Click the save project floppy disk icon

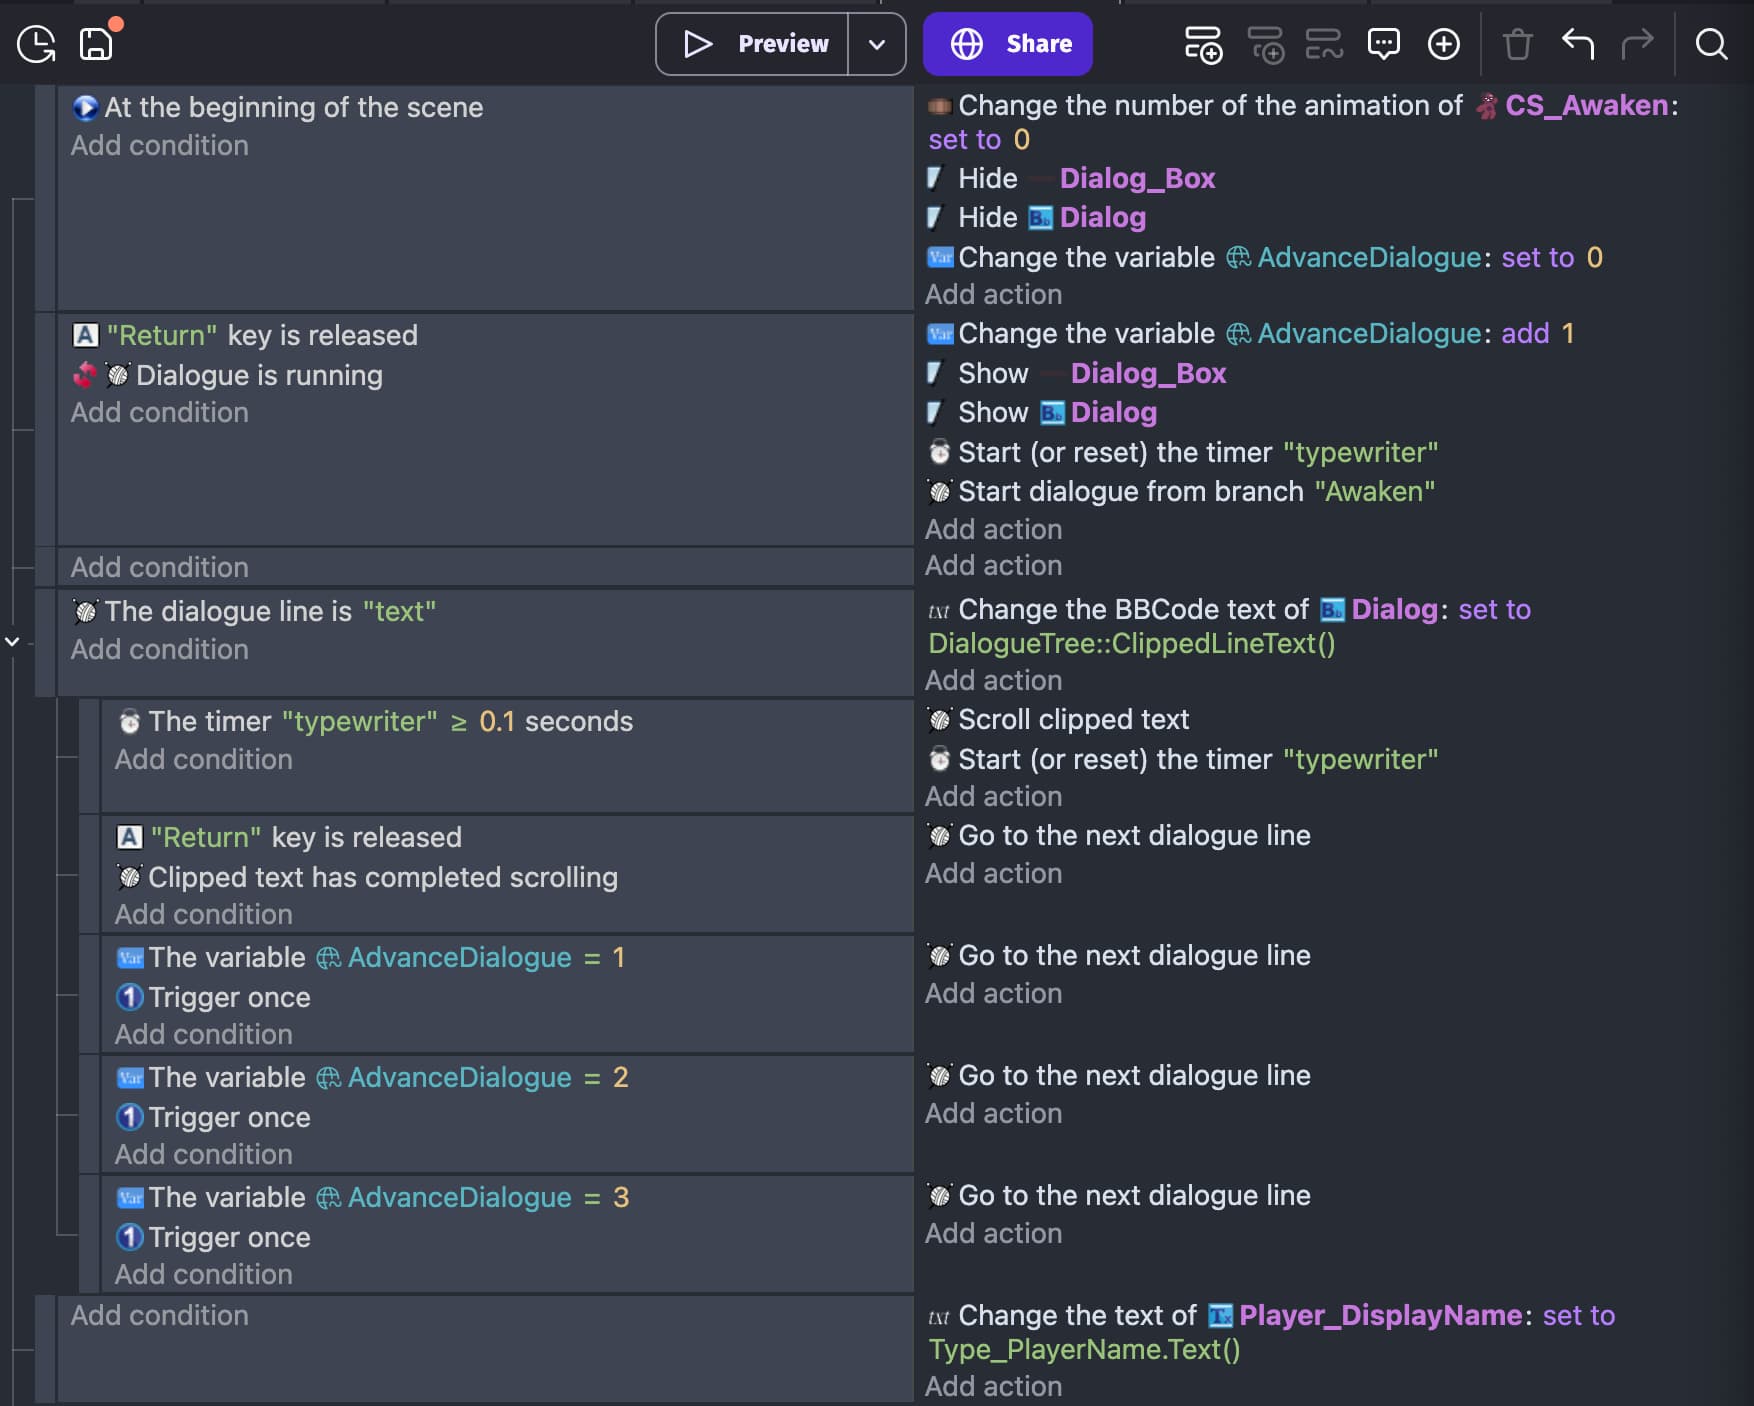click(97, 44)
